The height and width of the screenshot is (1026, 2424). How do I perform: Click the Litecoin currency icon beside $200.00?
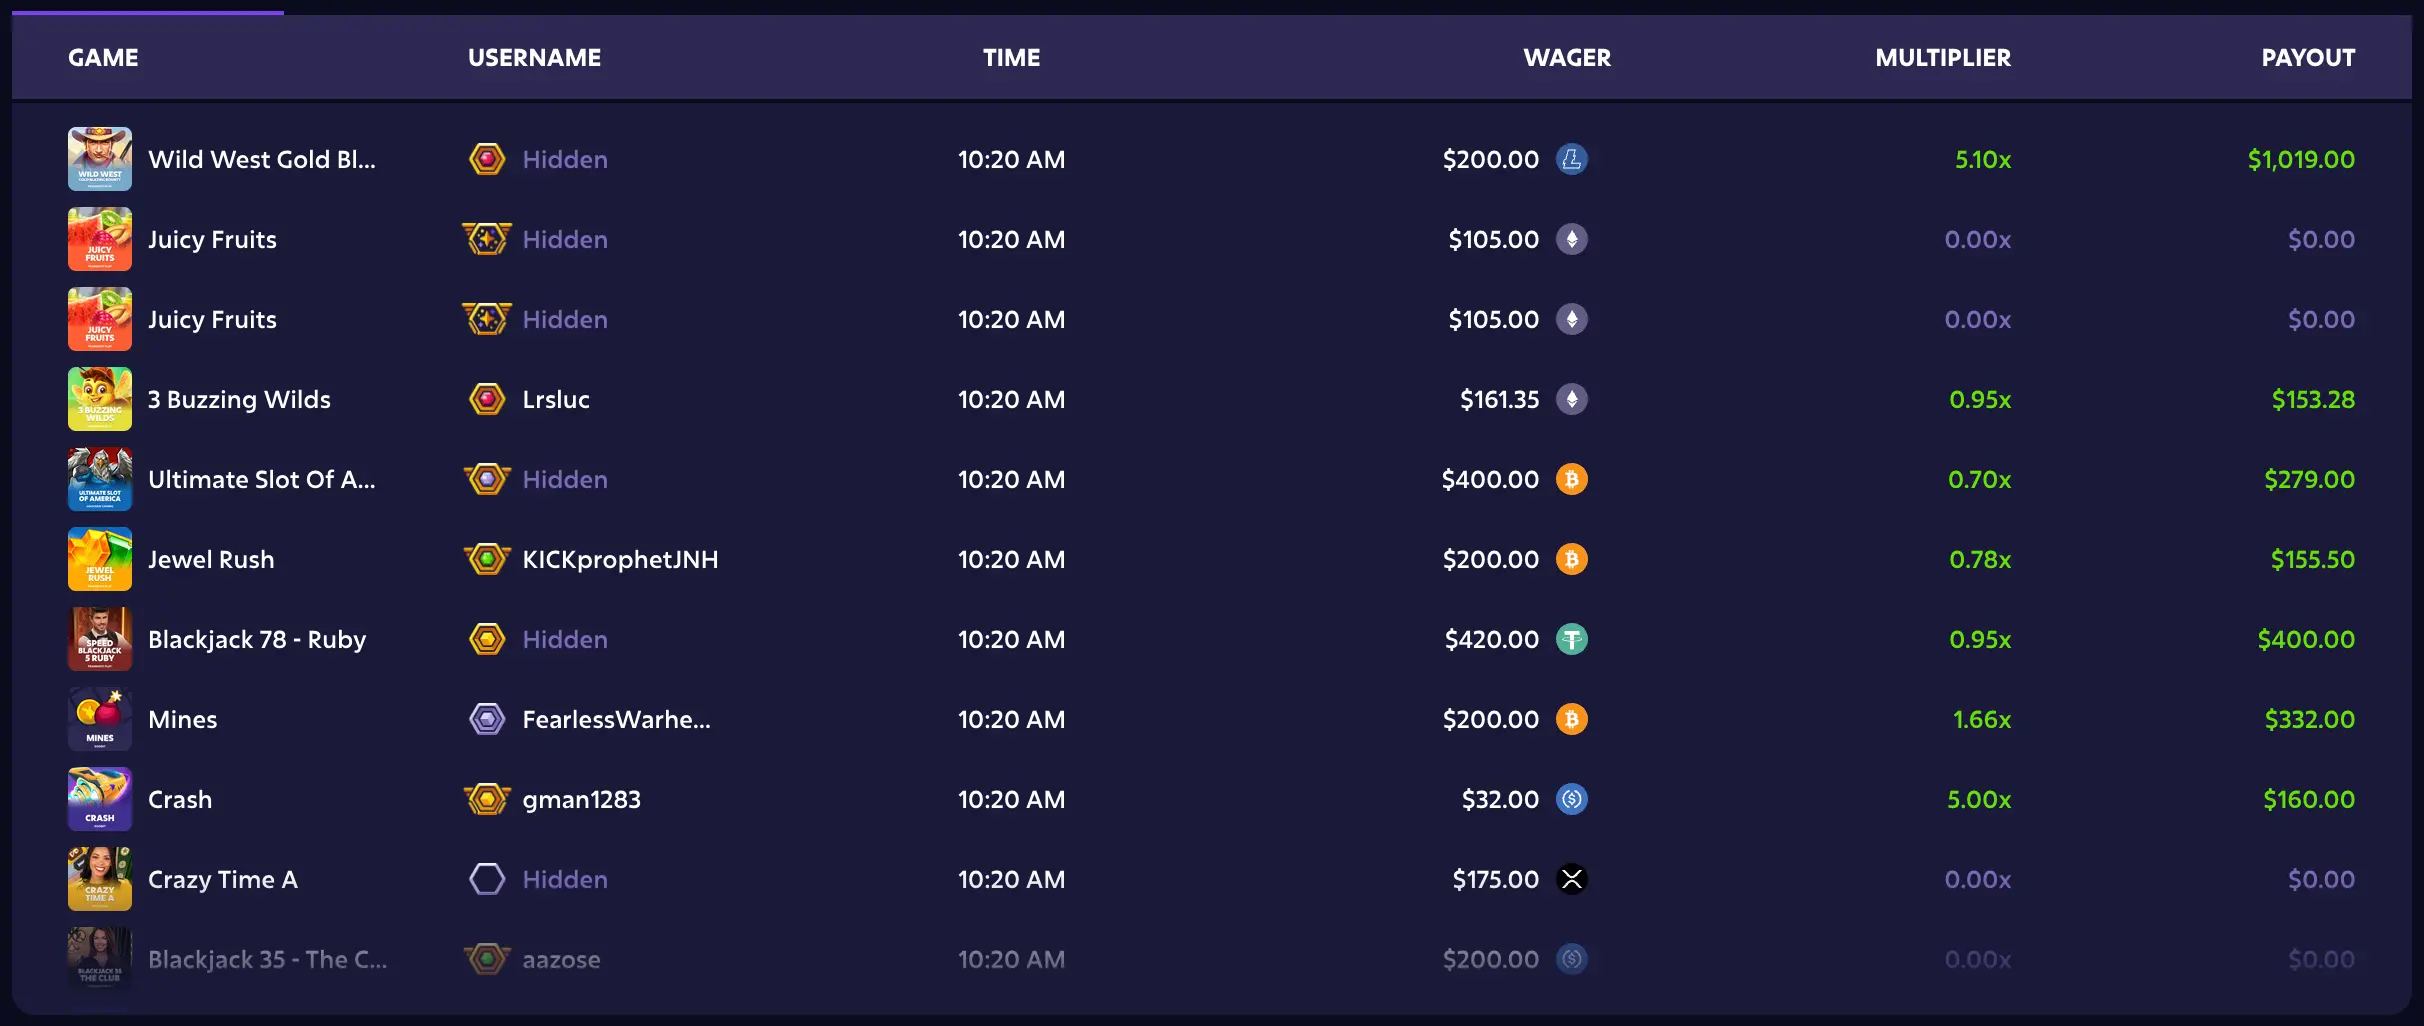1572,159
